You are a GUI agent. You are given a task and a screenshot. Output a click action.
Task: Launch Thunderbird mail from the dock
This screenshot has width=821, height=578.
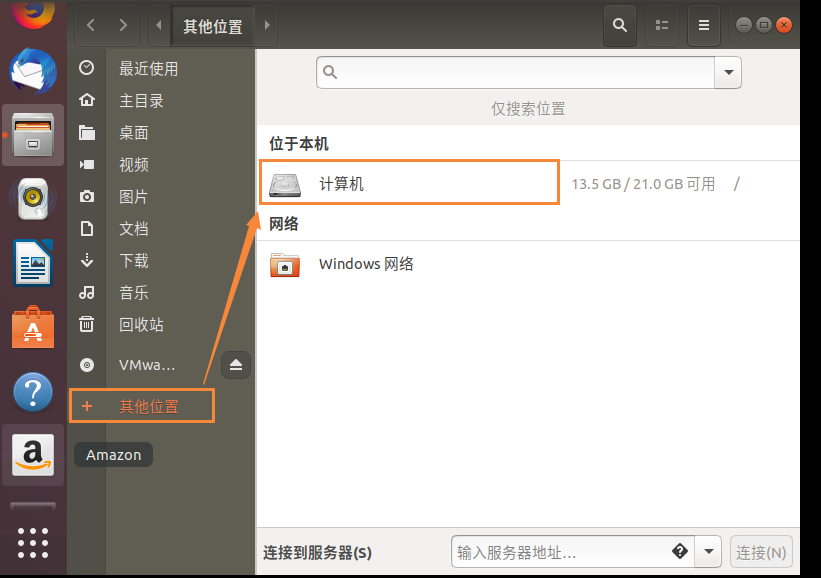(x=33, y=71)
